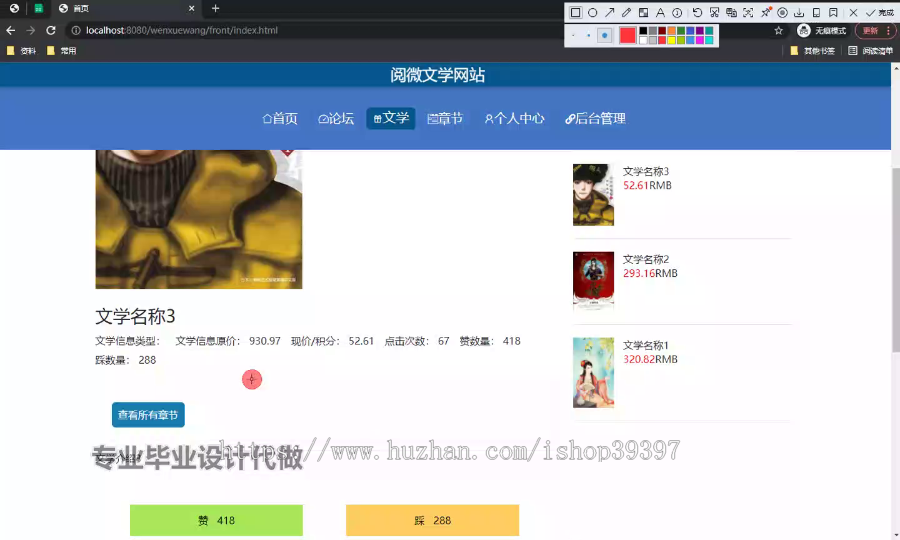Save the screenshot with download icon
The image size is (900, 540).
[x=799, y=13]
